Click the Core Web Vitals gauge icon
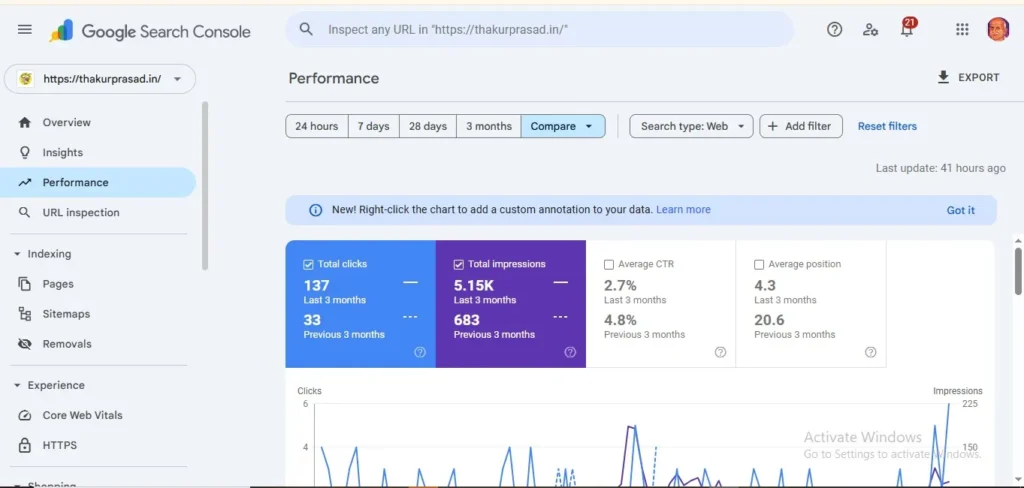The height and width of the screenshot is (488, 1024). pos(25,415)
